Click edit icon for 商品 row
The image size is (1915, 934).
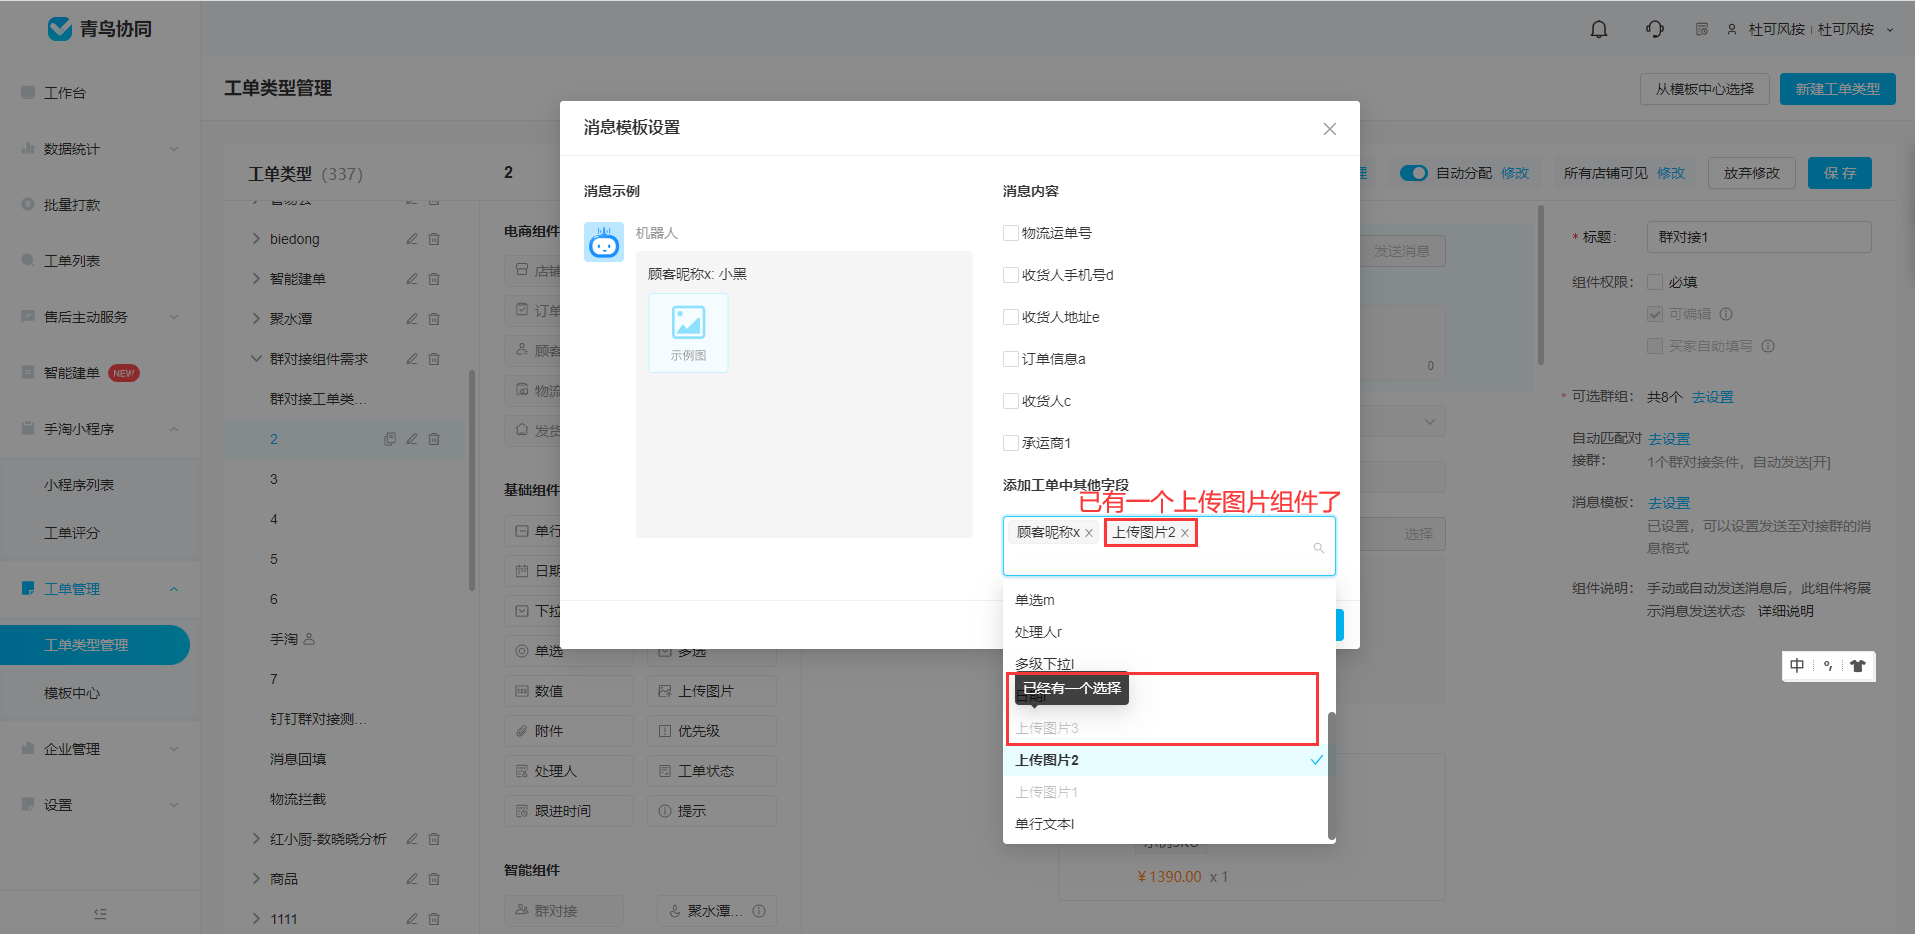(412, 879)
